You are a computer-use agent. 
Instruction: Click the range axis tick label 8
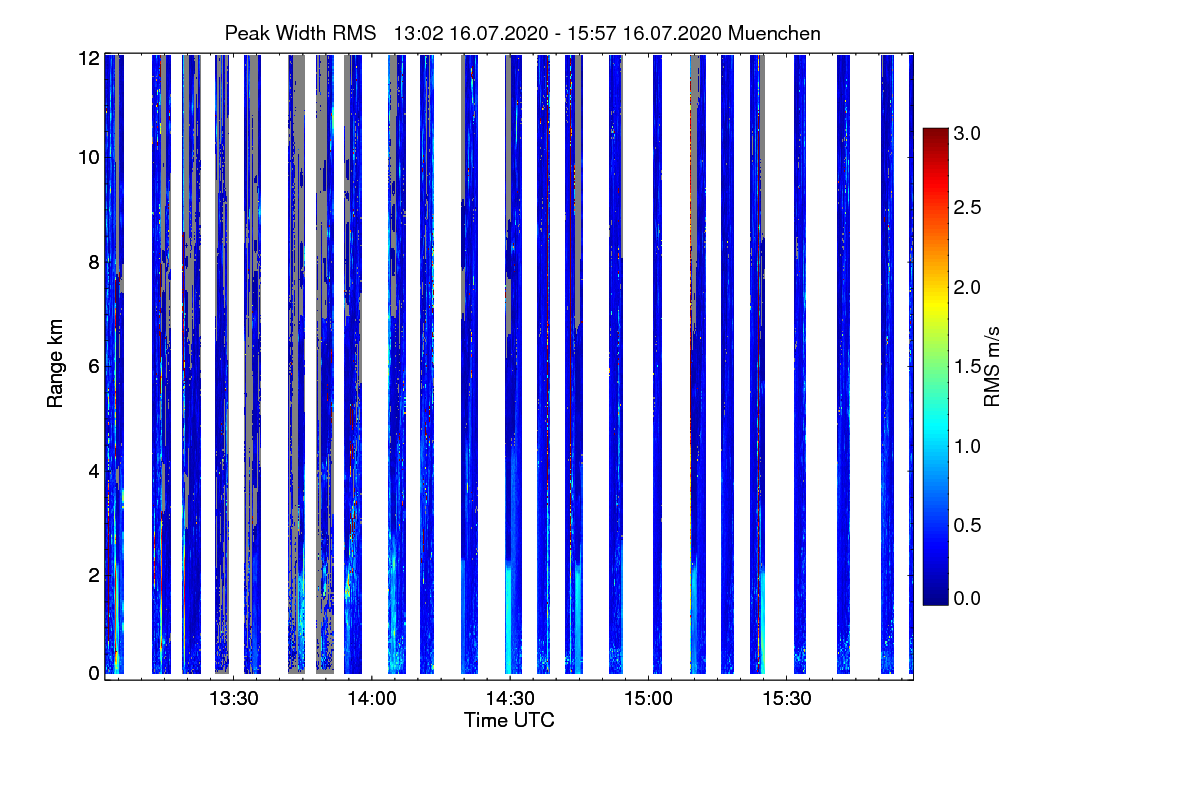(94, 262)
